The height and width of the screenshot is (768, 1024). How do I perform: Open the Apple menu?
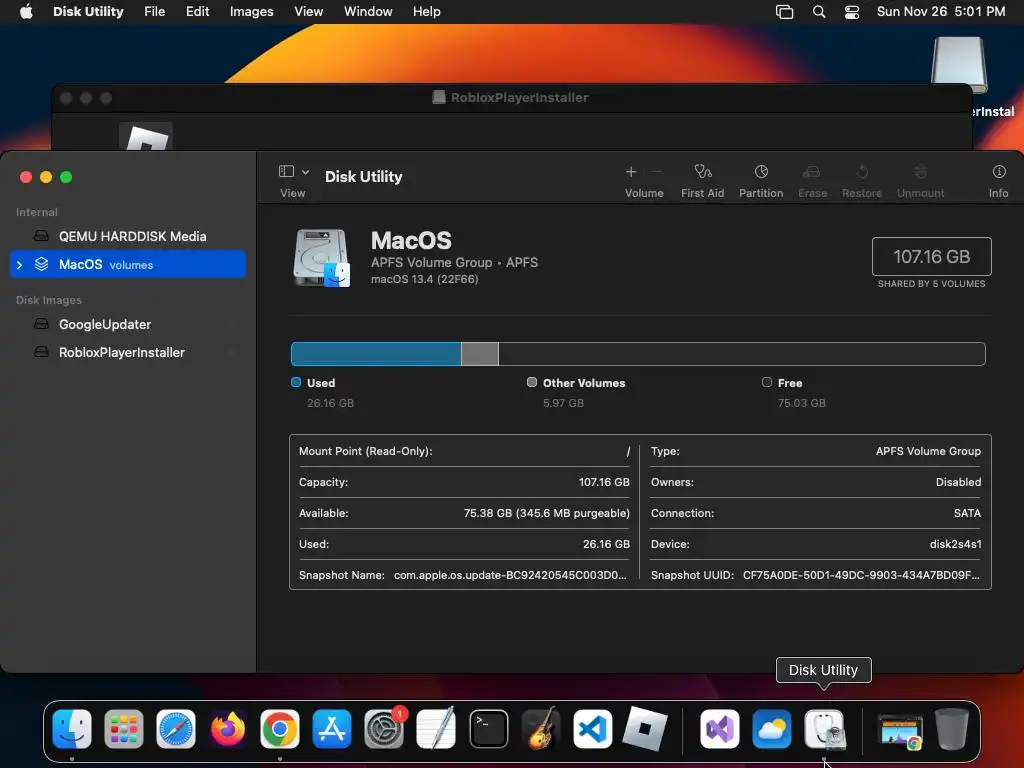[x=26, y=12]
